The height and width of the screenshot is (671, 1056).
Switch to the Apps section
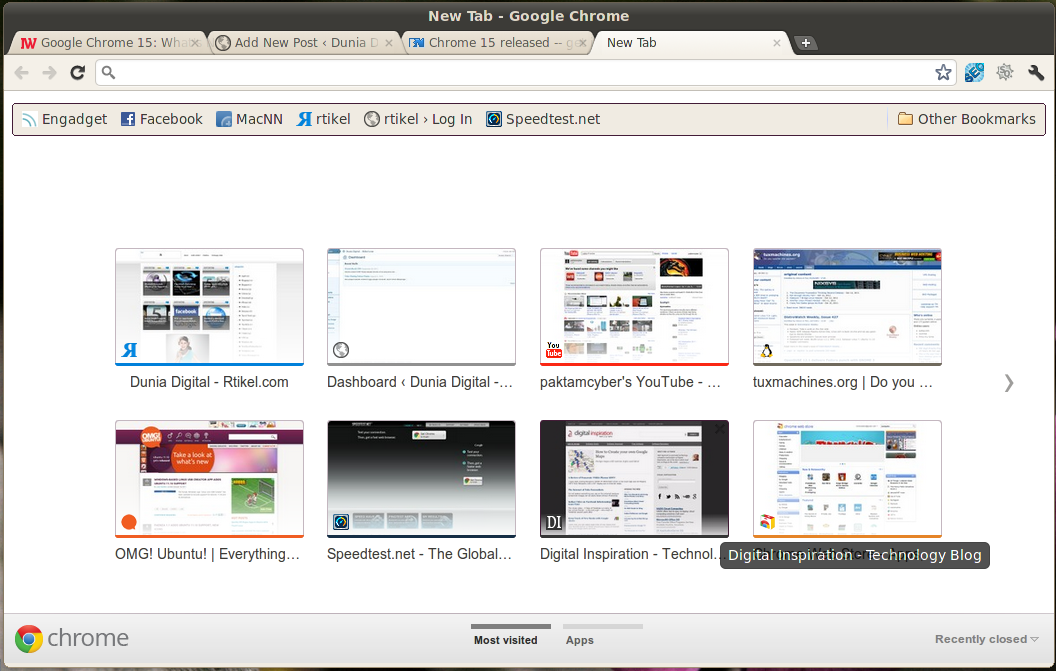[580, 640]
